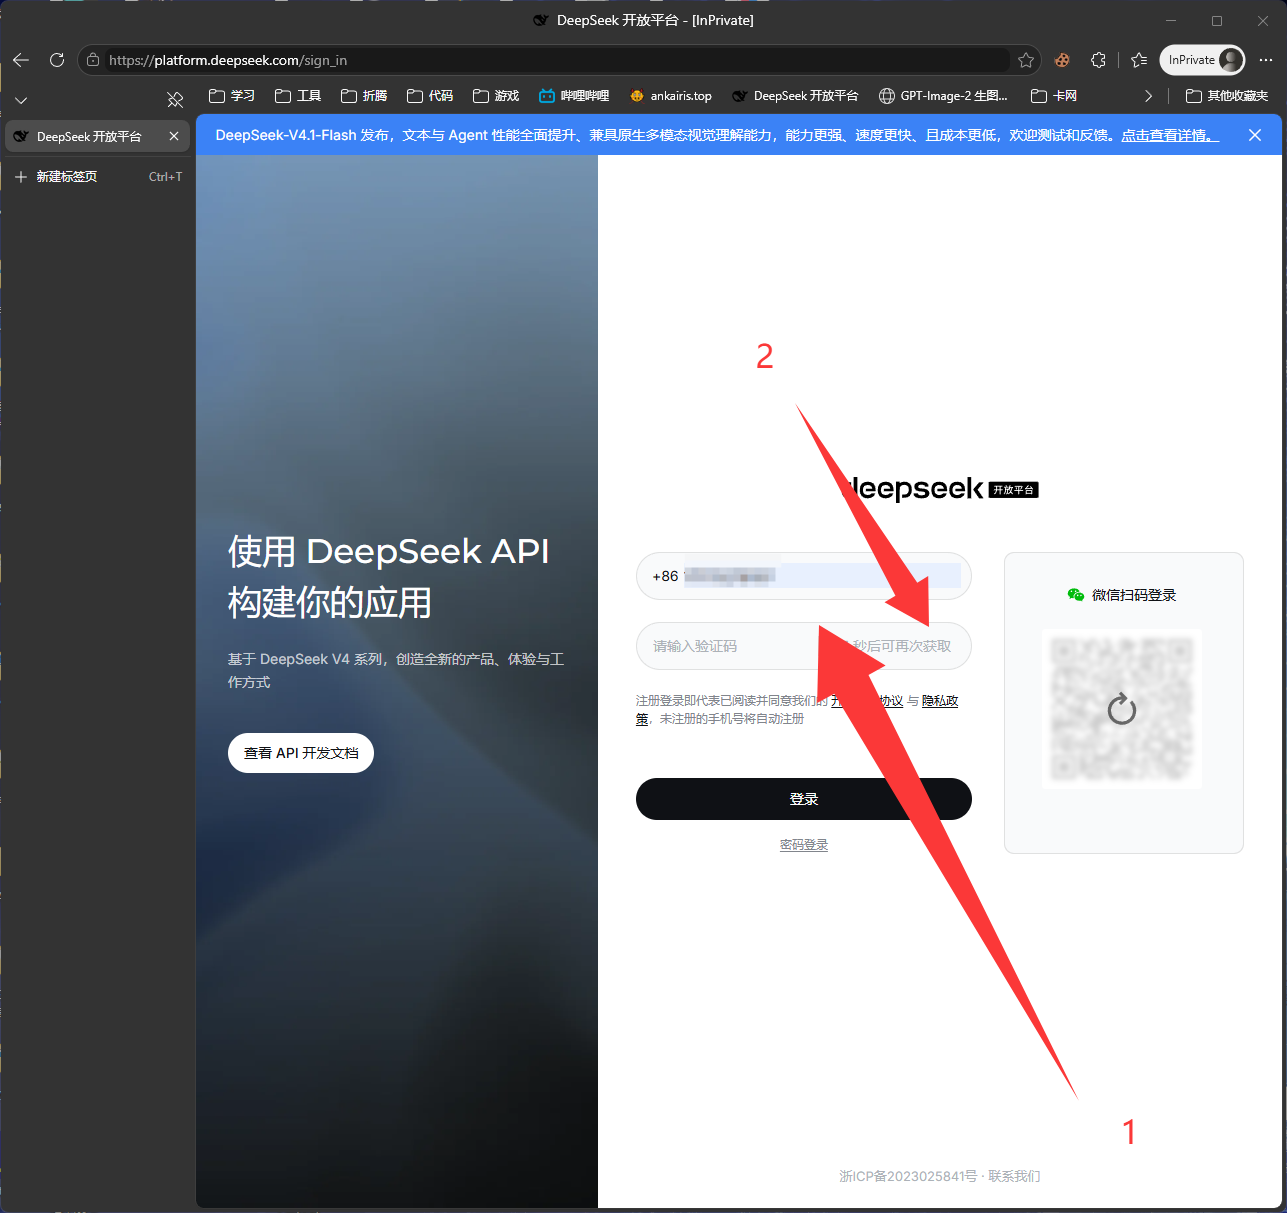The height and width of the screenshot is (1213, 1287).
Task: Open the Extensions puzzle icon
Action: (x=1098, y=60)
